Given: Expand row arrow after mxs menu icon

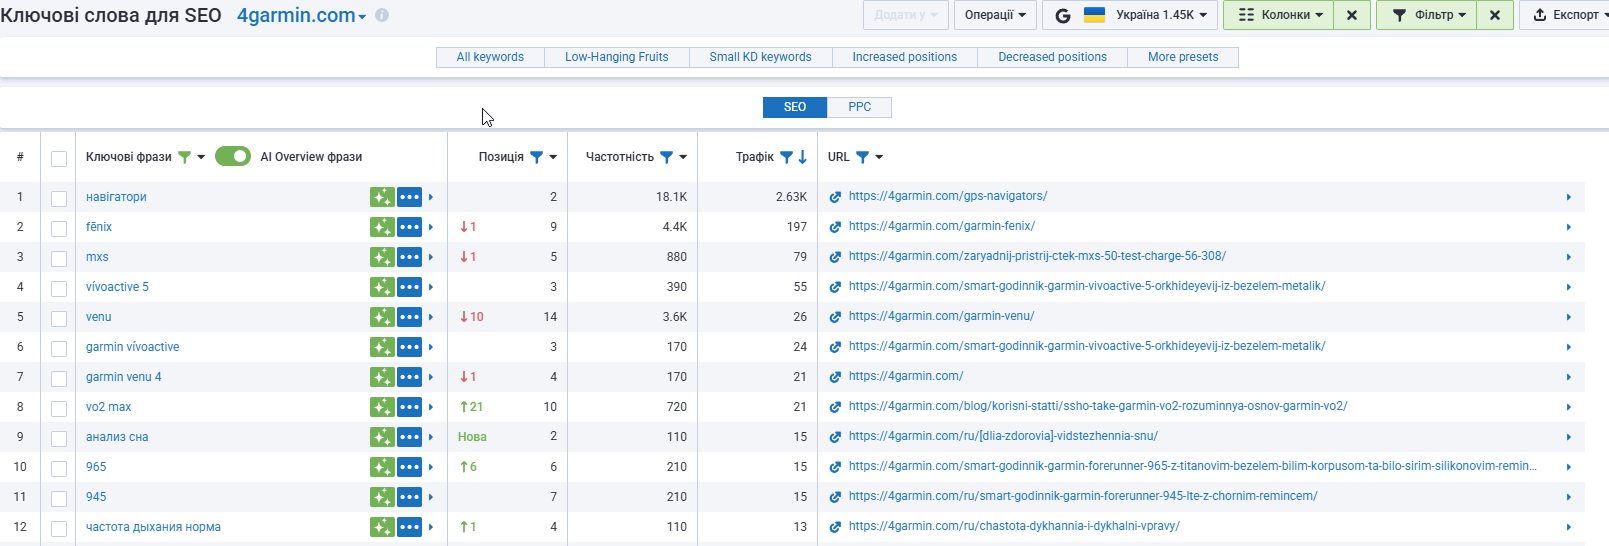Looking at the screenshot, I should (x=431, y=257).
